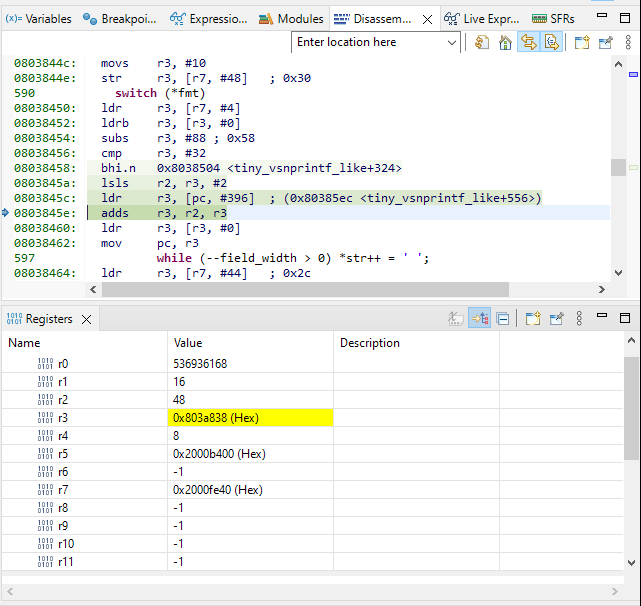This screenshot has height=606, width=641.
Task: Click the 'bhi.n 0x8038504' instruction line
Action: 251,168
